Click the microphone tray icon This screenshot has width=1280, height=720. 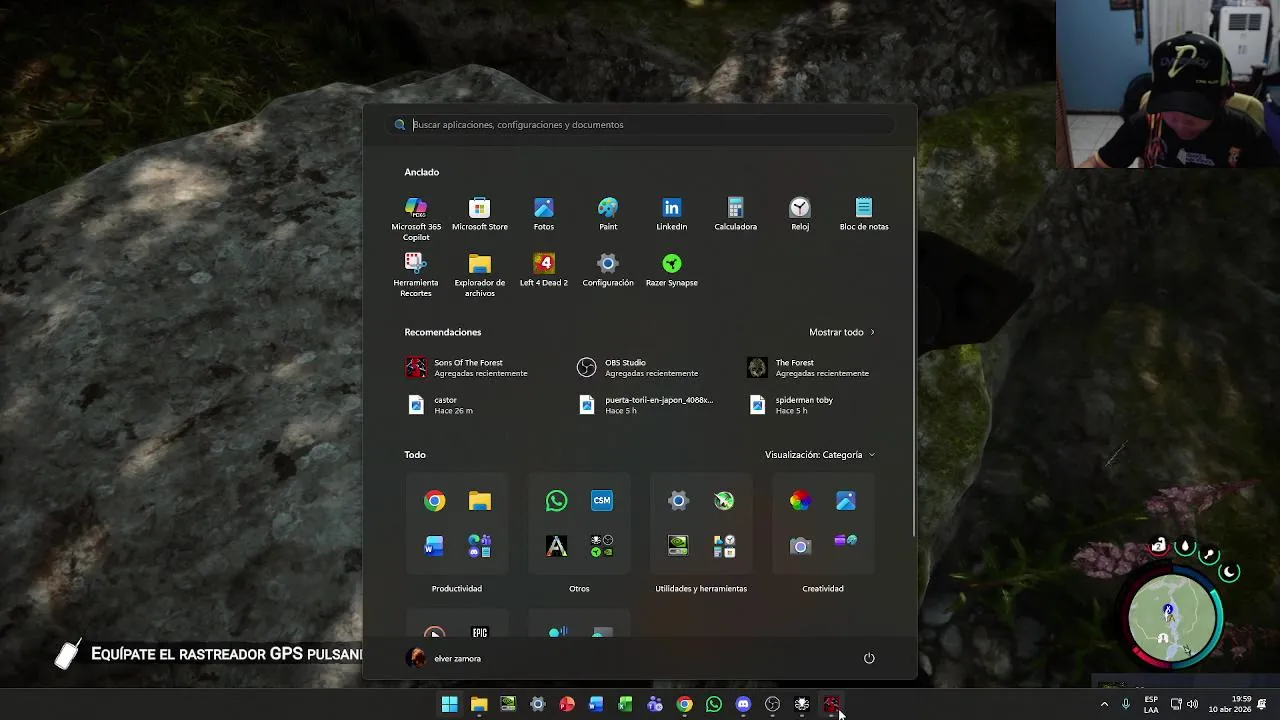pos(1126,705)
